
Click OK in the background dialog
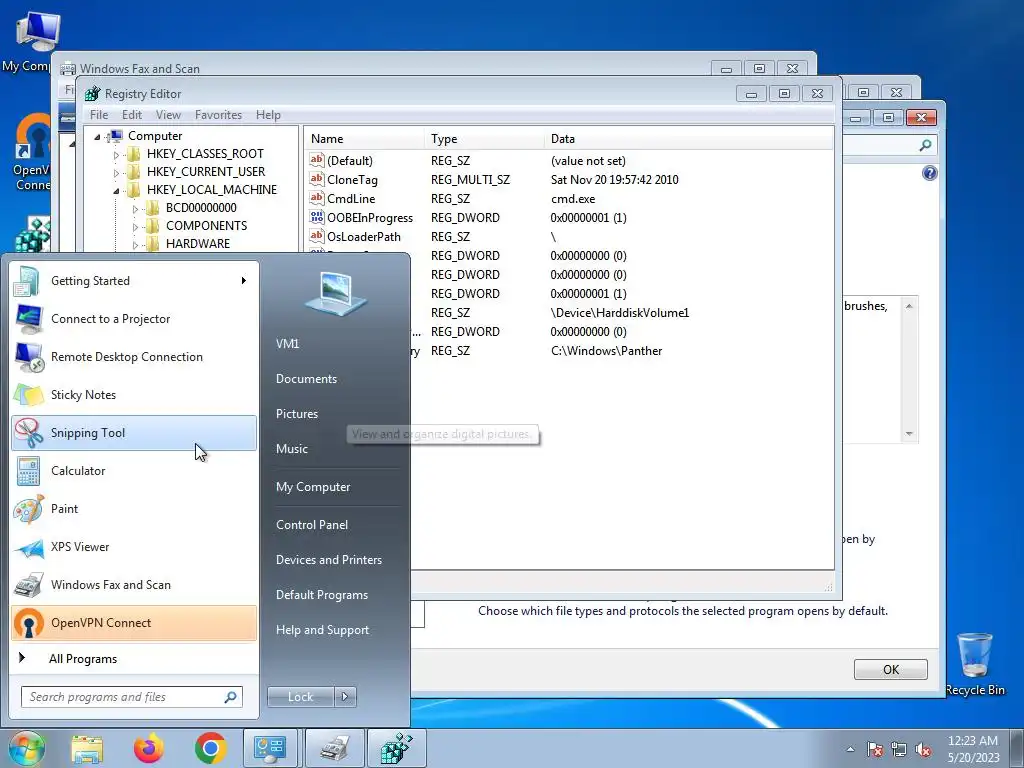point(891,669)
